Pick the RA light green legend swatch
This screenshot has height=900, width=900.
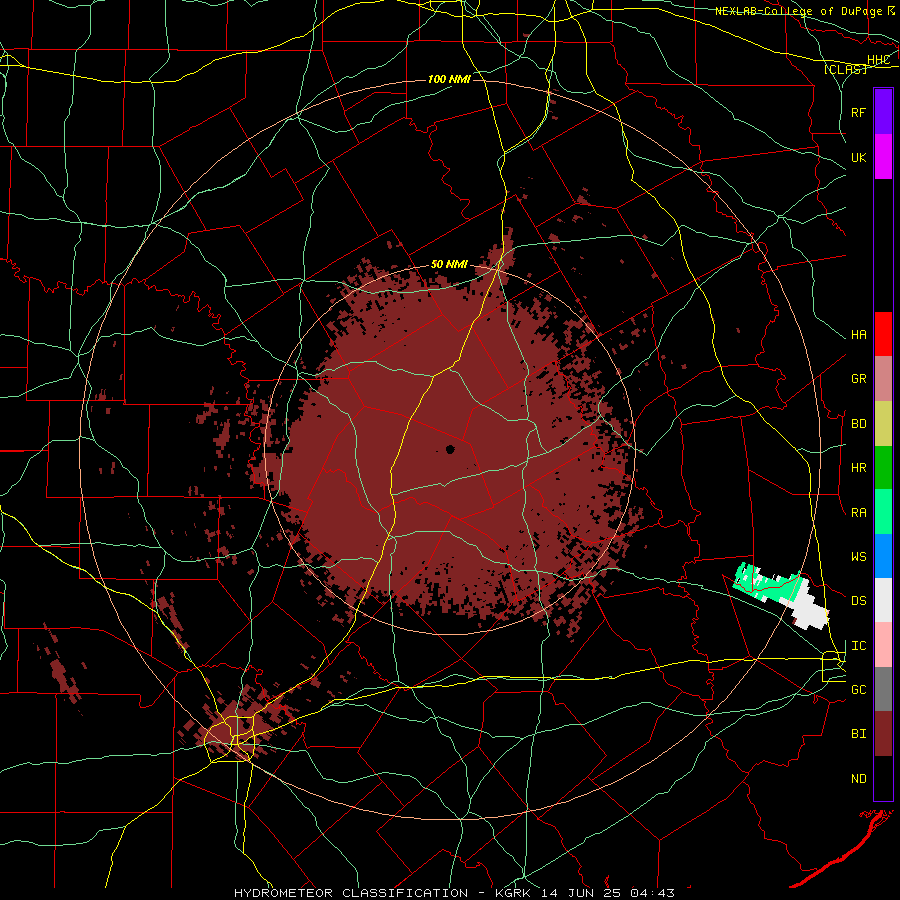point(883,512)
